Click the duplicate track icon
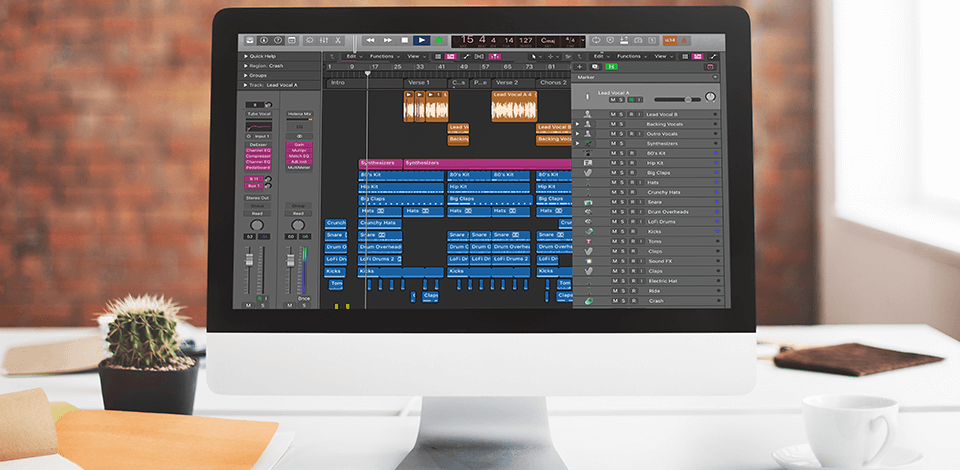 pos(594,67)
